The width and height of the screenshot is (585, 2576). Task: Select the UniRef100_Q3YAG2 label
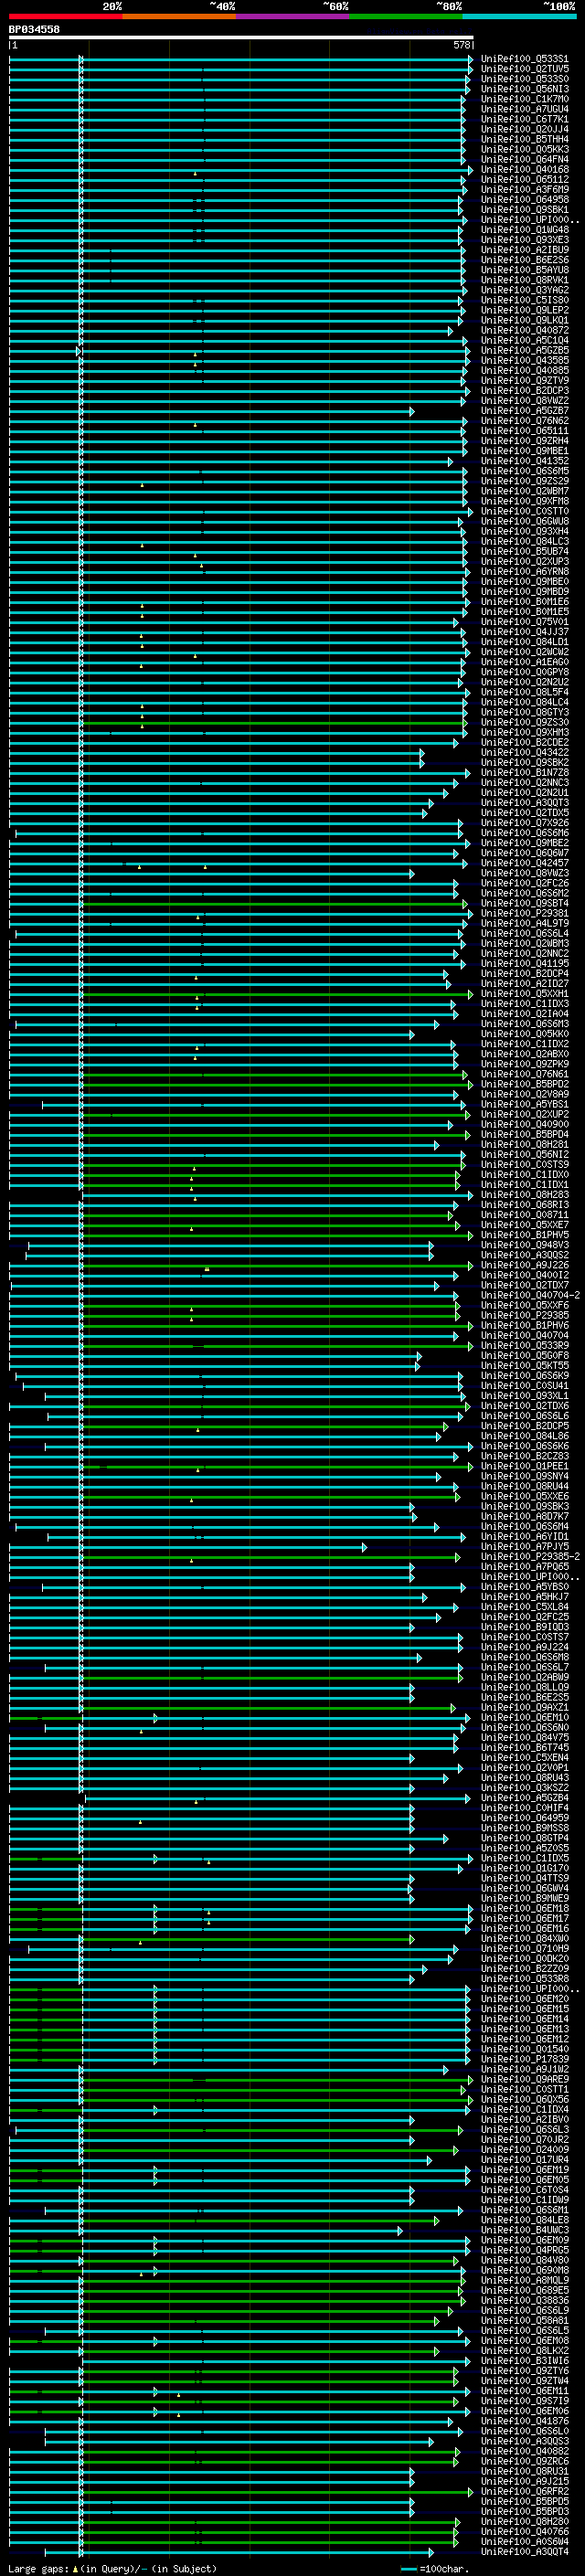525,290
